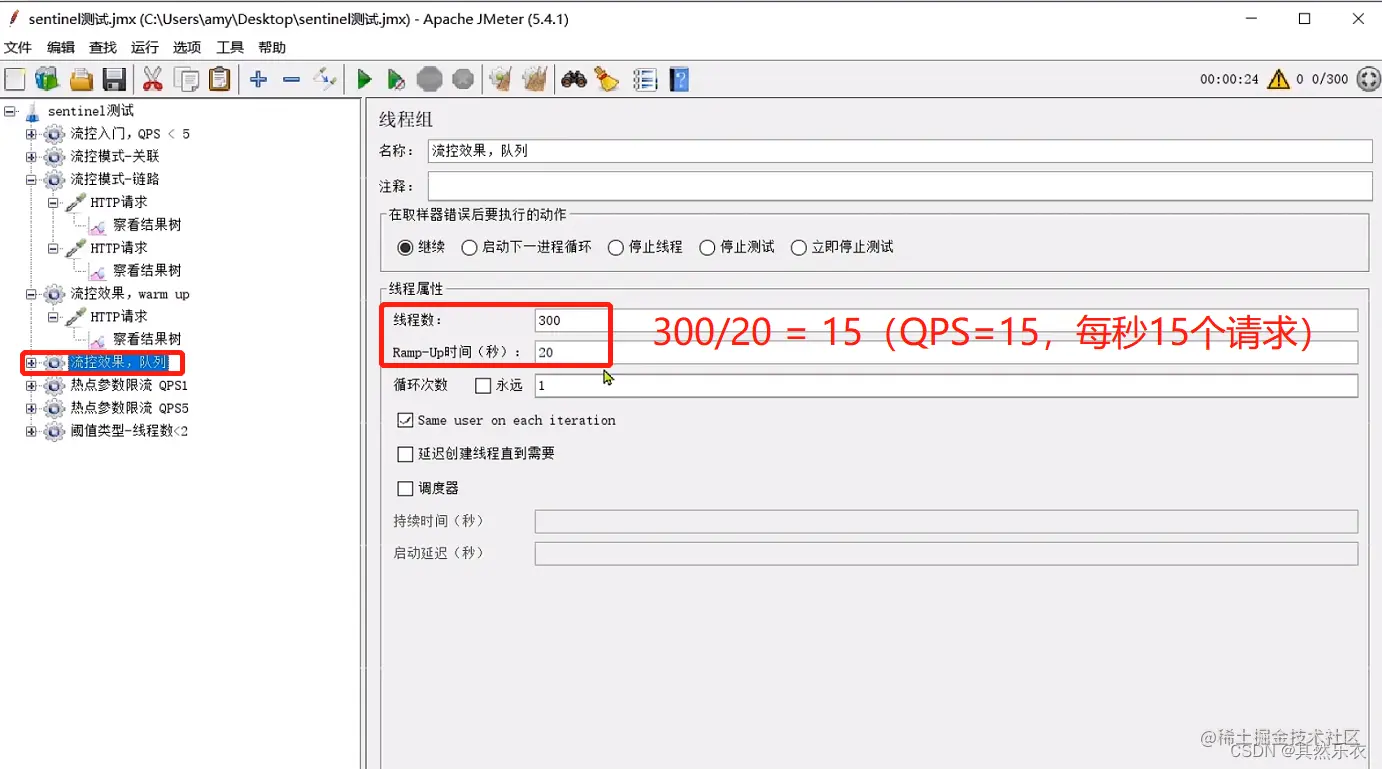Open the 运行 menu
1382x769 pixels.
(x=145, y=47)
